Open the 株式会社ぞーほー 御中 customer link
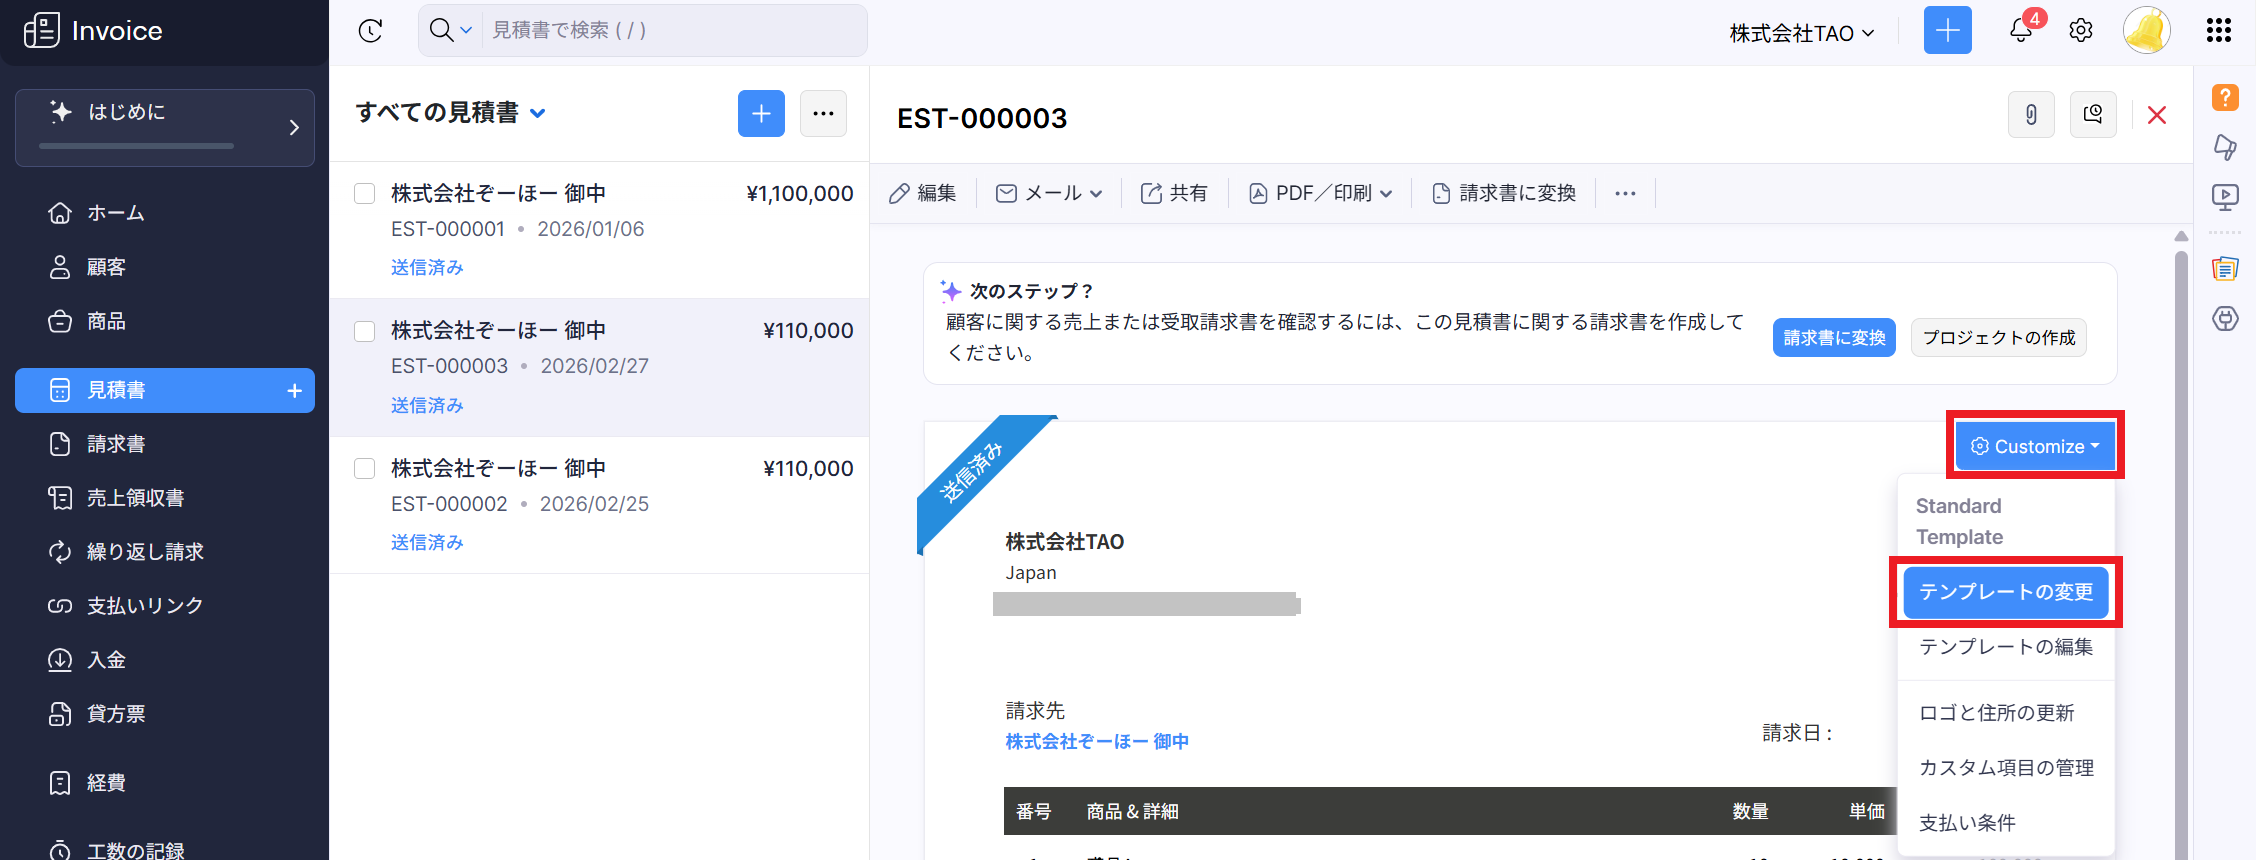2256x860 pixels. (x=1097, y=741)
